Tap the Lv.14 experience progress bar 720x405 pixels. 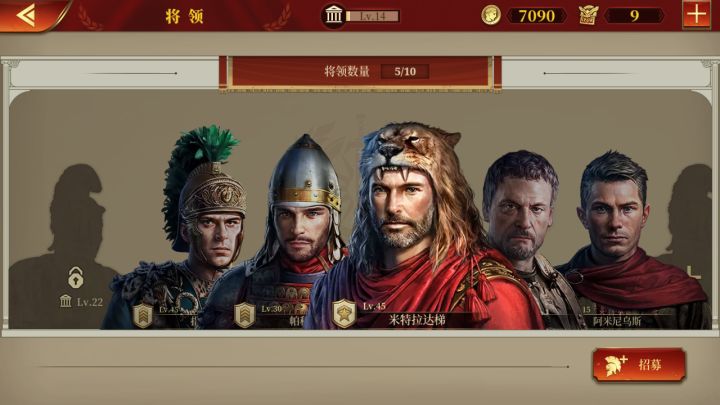click(372, 16)
